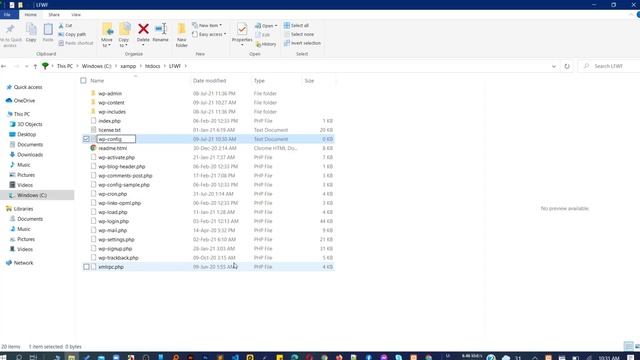
Task: Click the New folder icon
Action: pyautogui.click(x=182, y=29)
